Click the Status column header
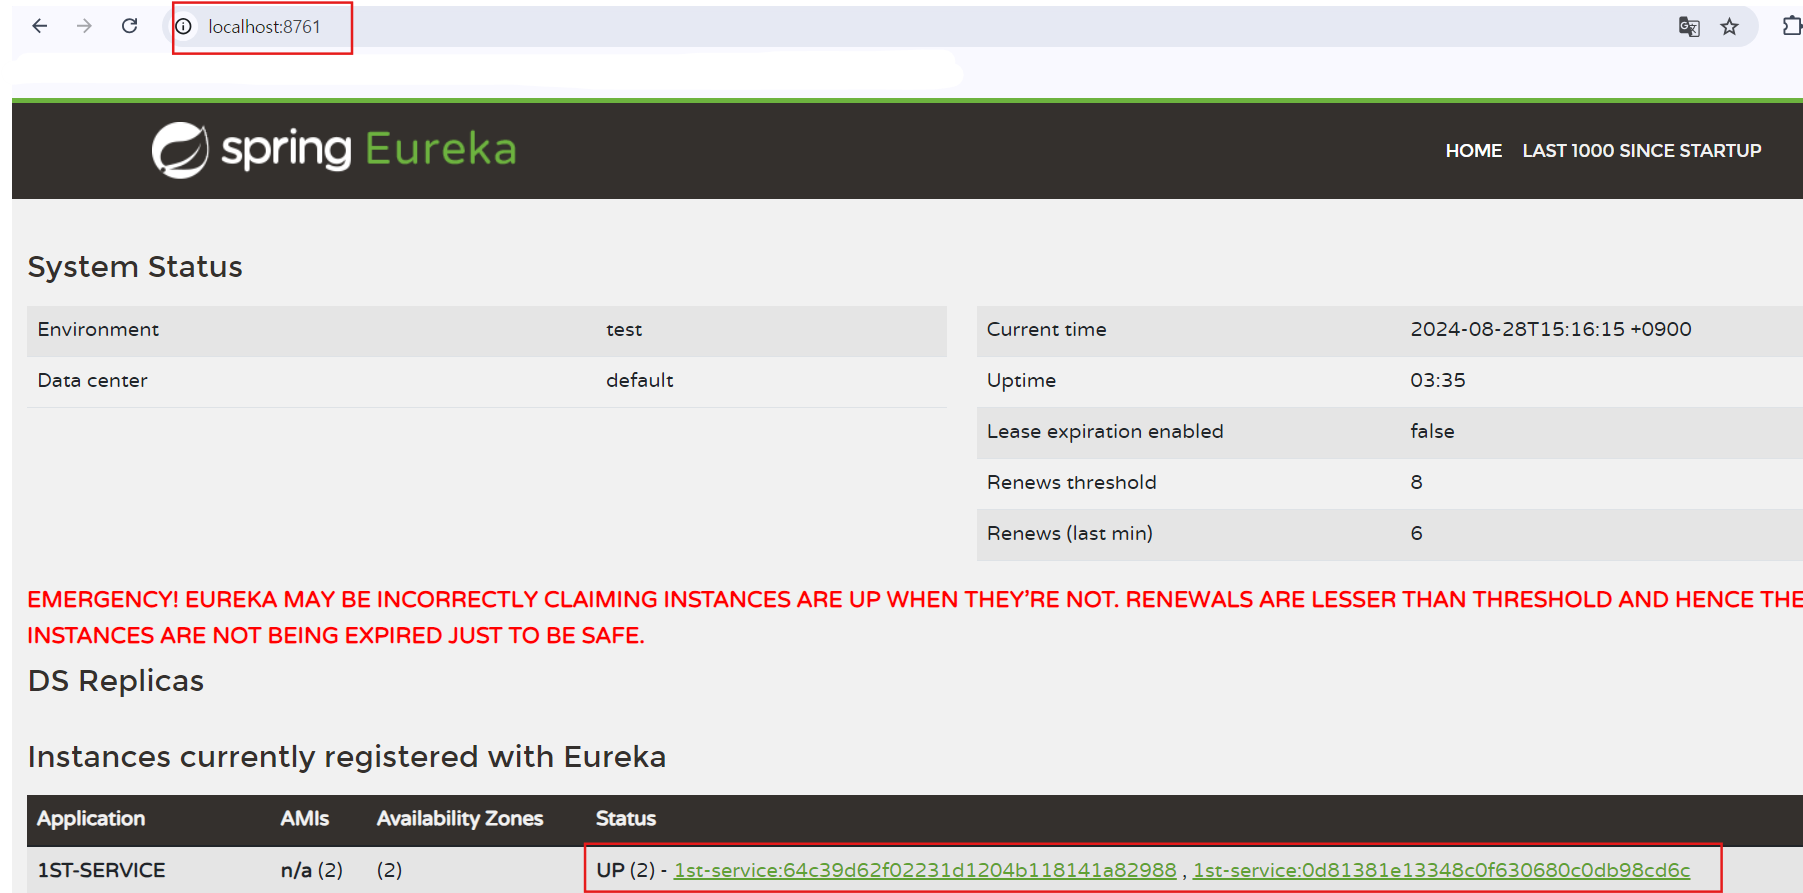The height and width of the screenshot is (893, 1803). click(x=626, y=819)
